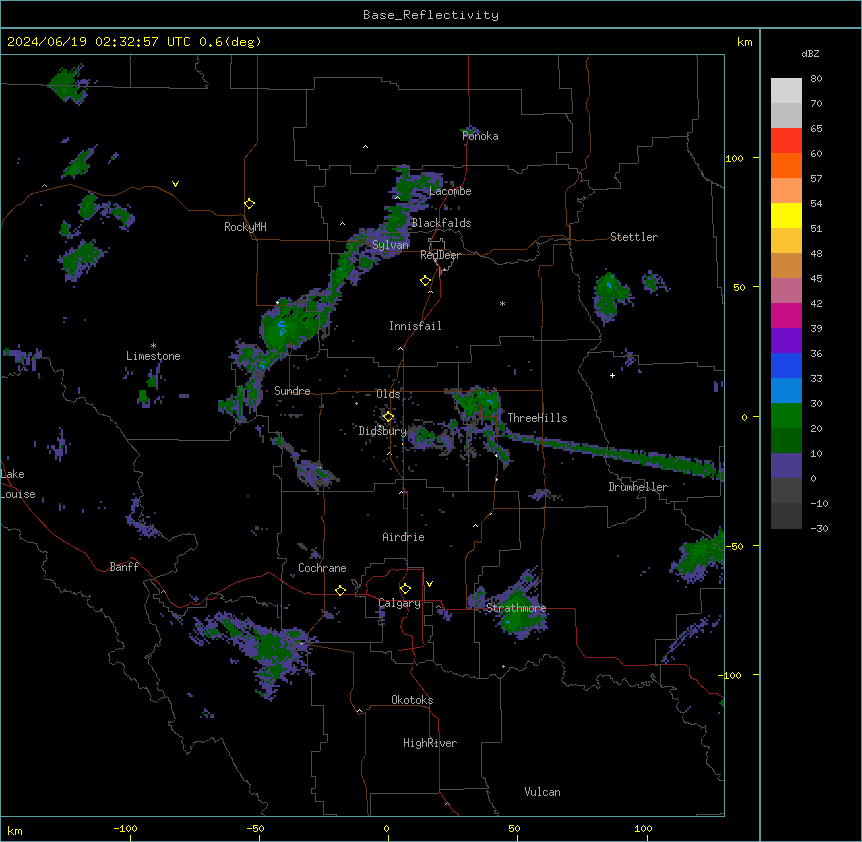
Task: Select the Innisfail label
Action: [x=415, y=326]
